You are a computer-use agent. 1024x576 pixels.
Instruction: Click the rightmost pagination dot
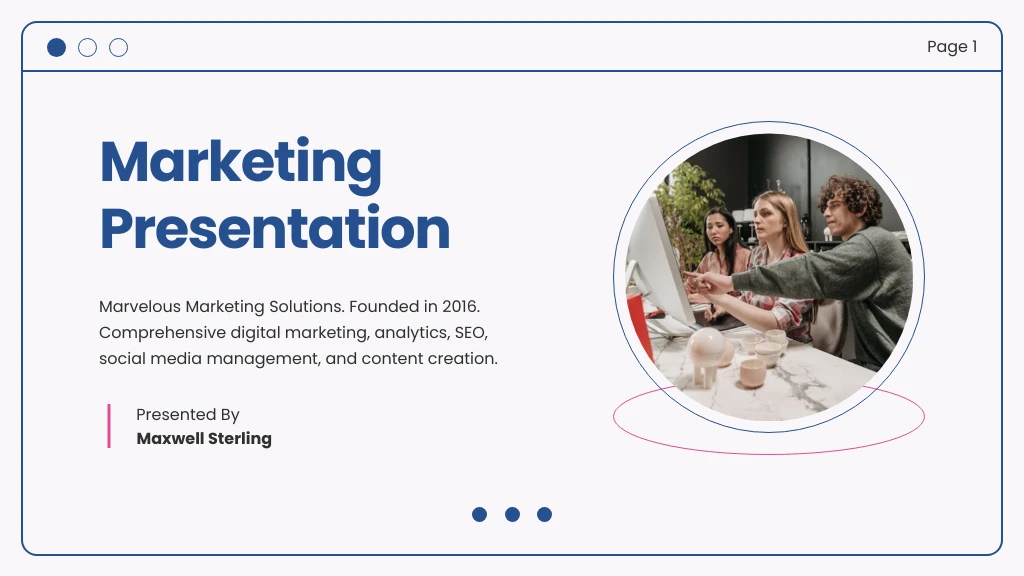click(x=545, y=514)
